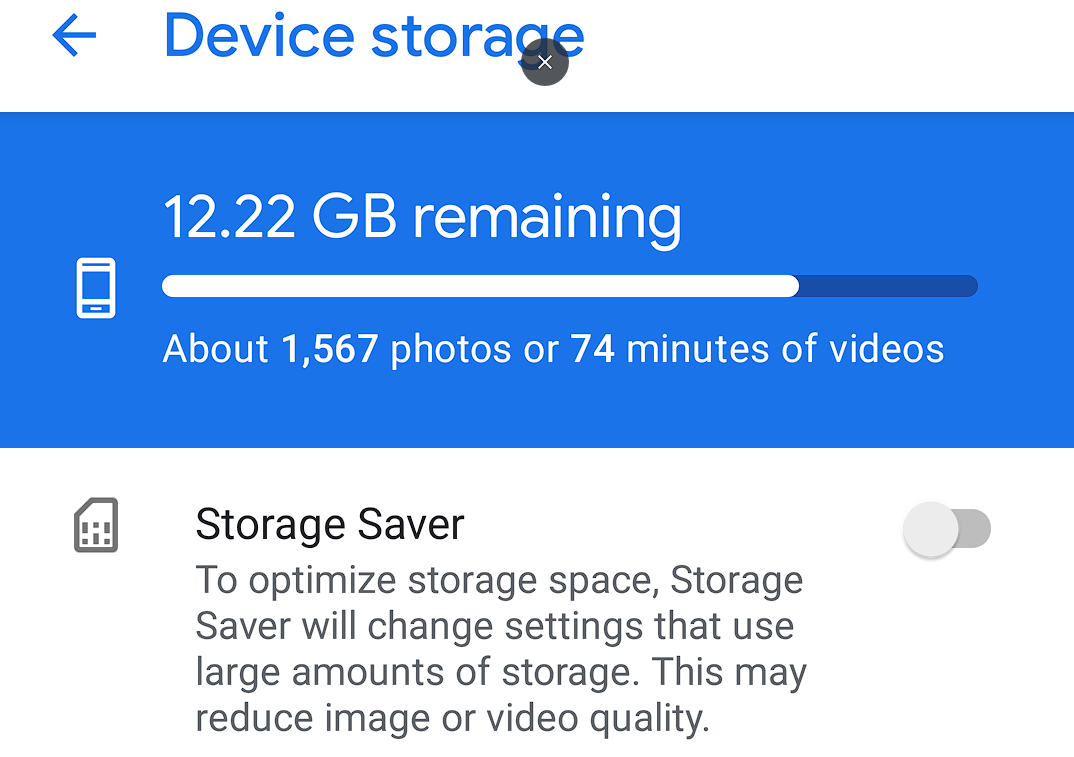Tap 'large amounts of storage' description line
Screen dimensions: 1074x757
coord(500,672)
